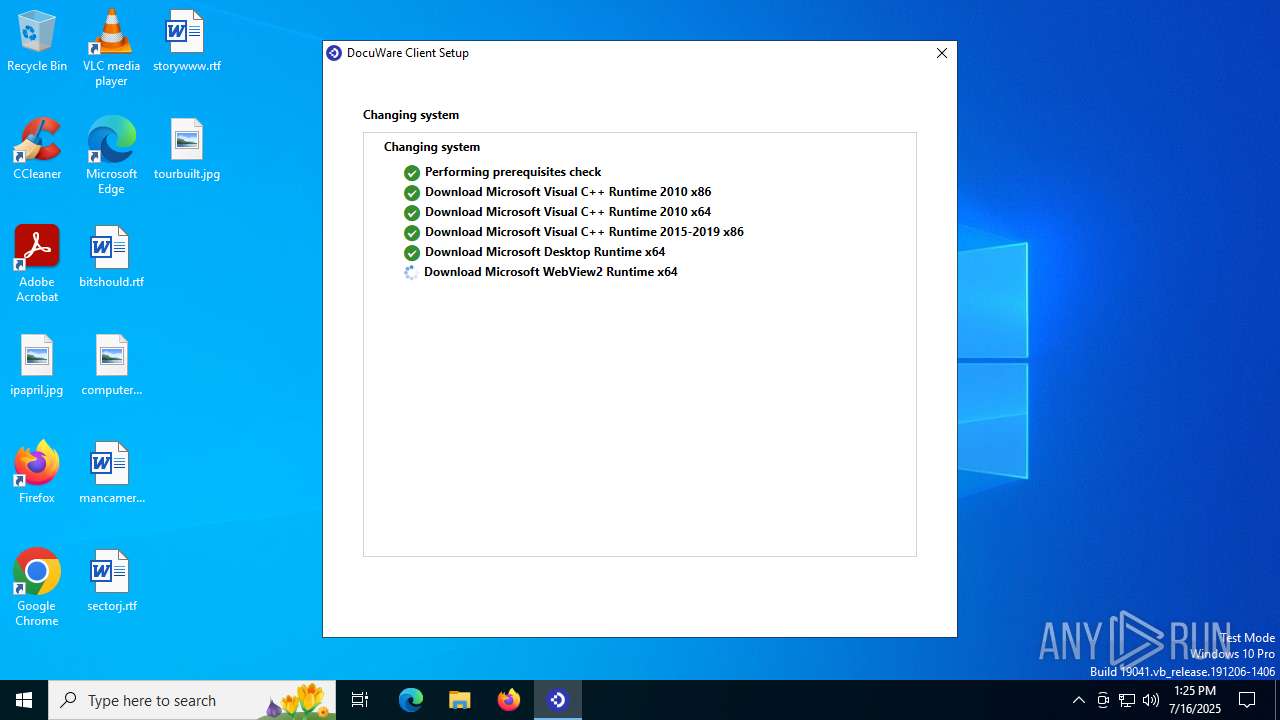Select the tourbuilt.jpg image file
Screen dimensions: 1280x720
click(187, 150)
